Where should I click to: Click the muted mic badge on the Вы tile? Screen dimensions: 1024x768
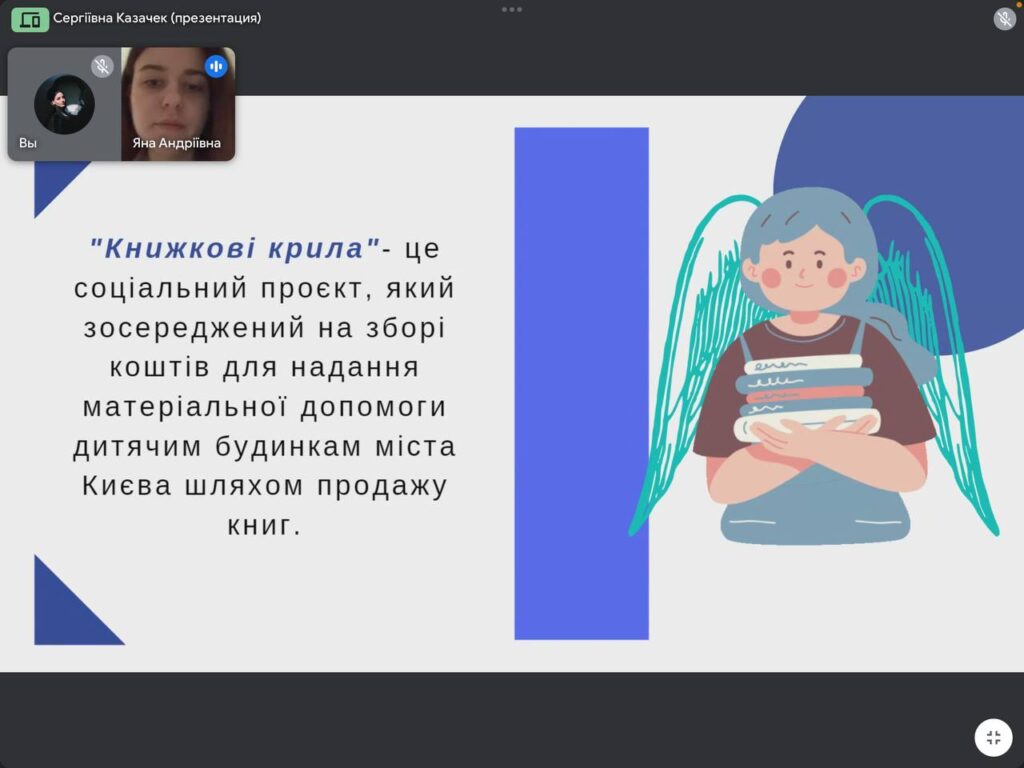coord(102,66)
